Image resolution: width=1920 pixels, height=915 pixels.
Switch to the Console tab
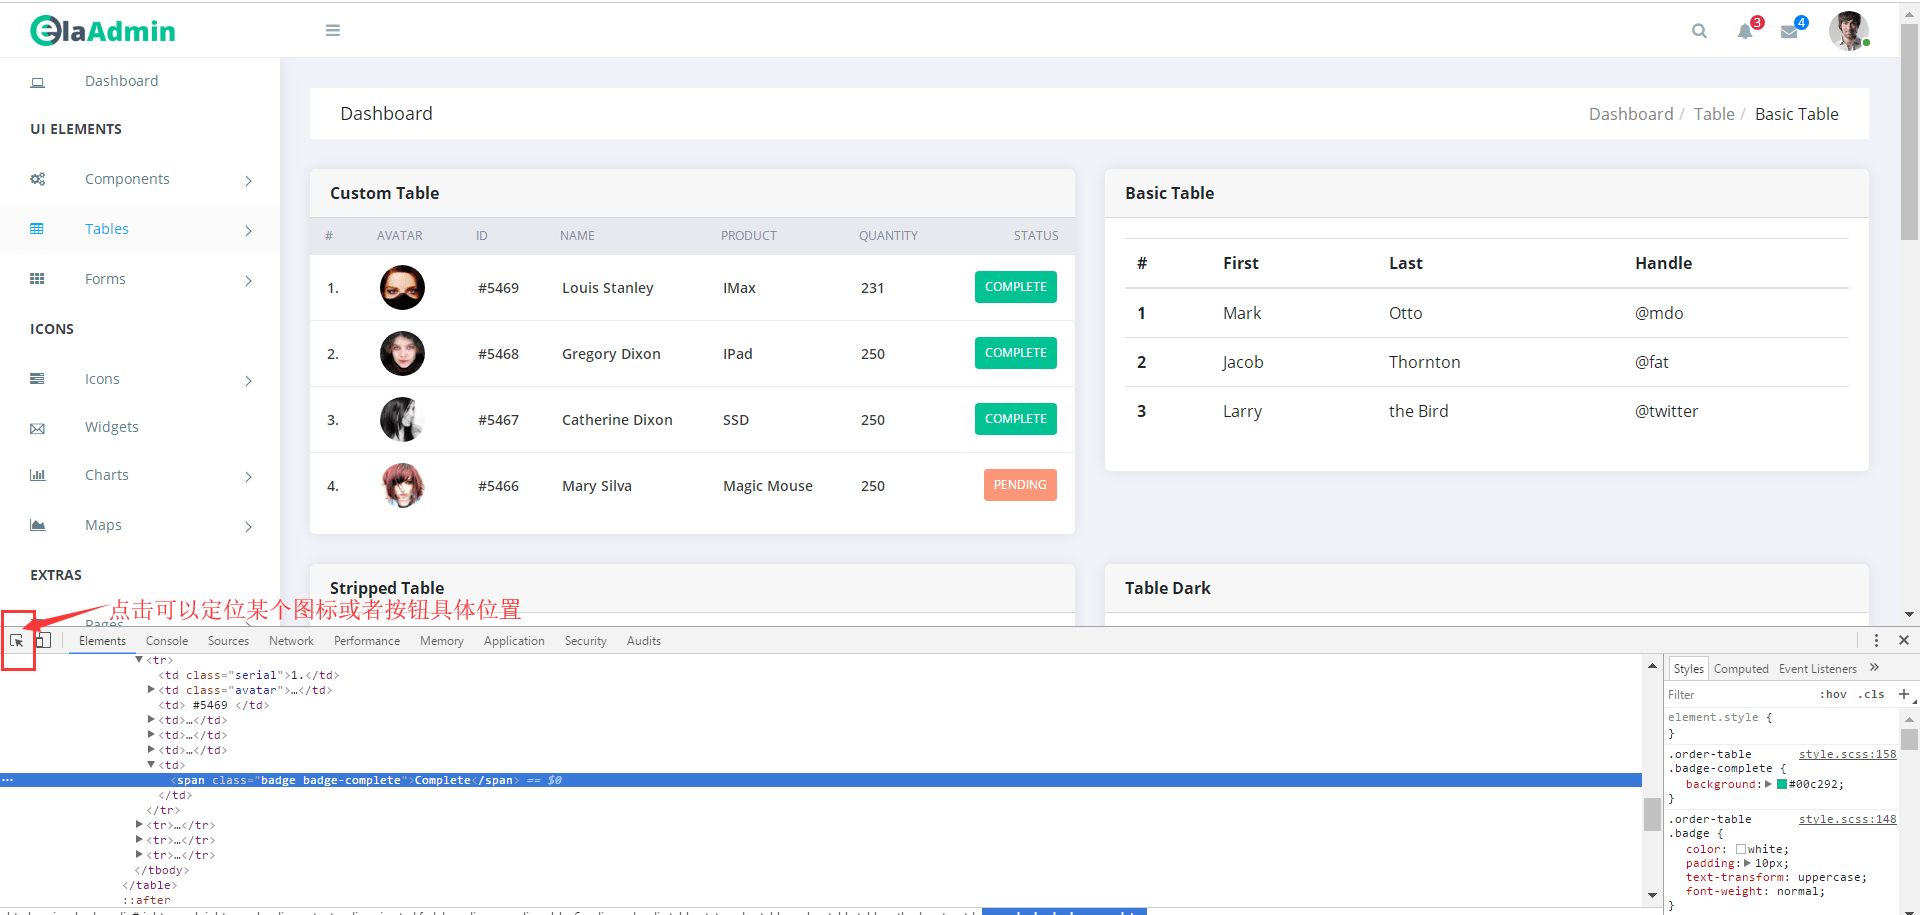(x=166, y=641)
